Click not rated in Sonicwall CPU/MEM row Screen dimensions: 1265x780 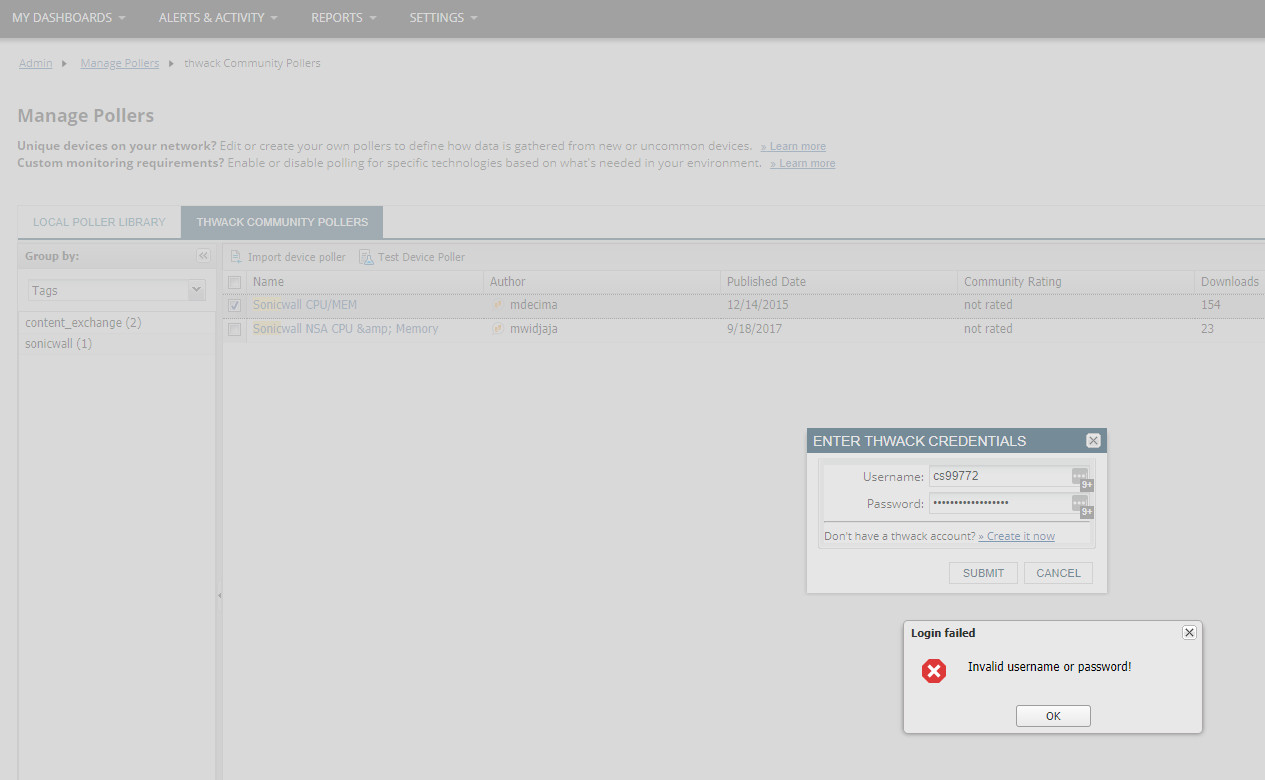click(x=988, y=305)
